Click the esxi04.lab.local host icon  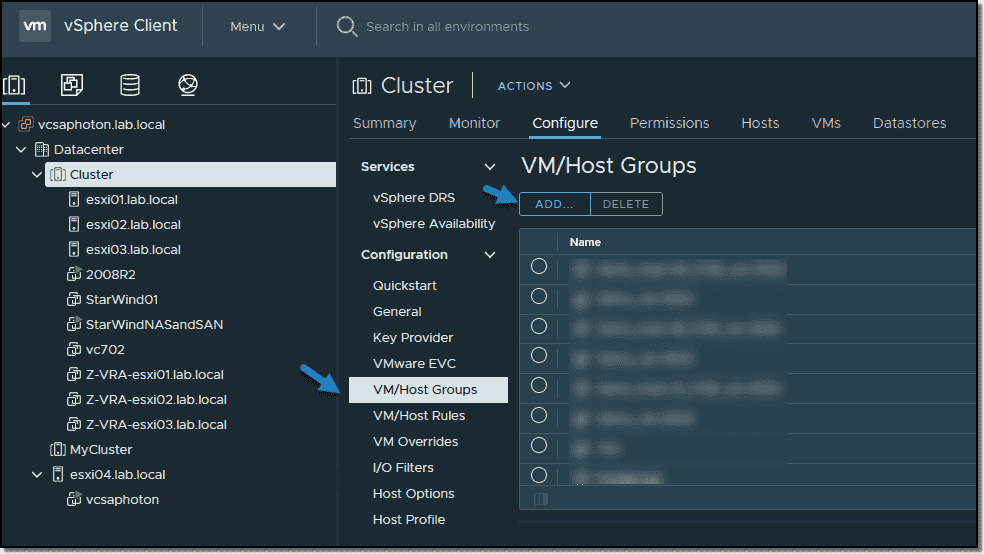point(58,475)
